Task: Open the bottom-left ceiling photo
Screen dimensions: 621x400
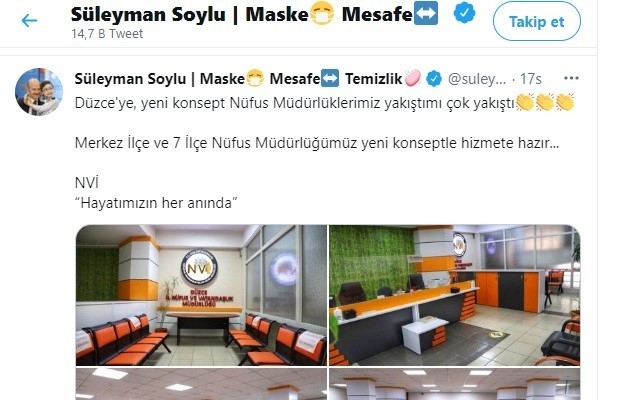Action: [202, 384]
